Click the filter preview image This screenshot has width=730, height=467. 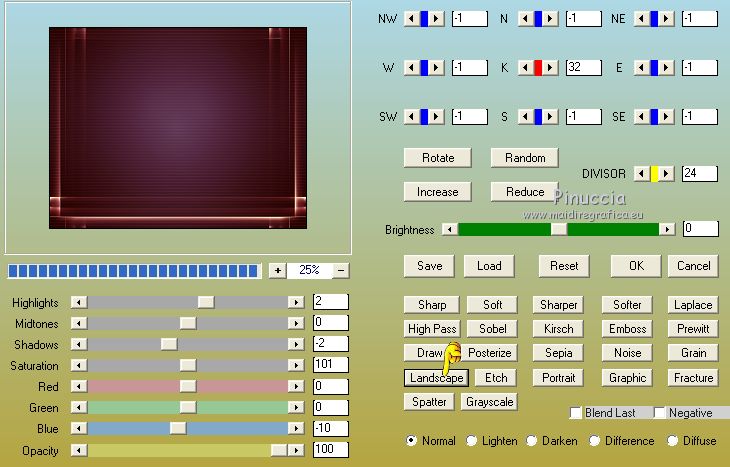point(178,128)
